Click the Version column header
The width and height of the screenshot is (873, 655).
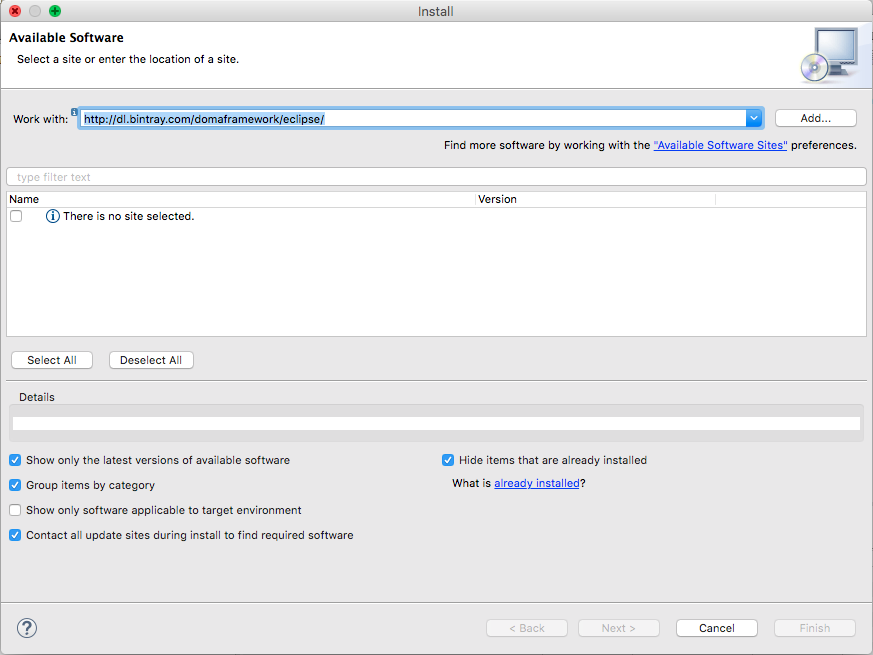tap(595, 199)
